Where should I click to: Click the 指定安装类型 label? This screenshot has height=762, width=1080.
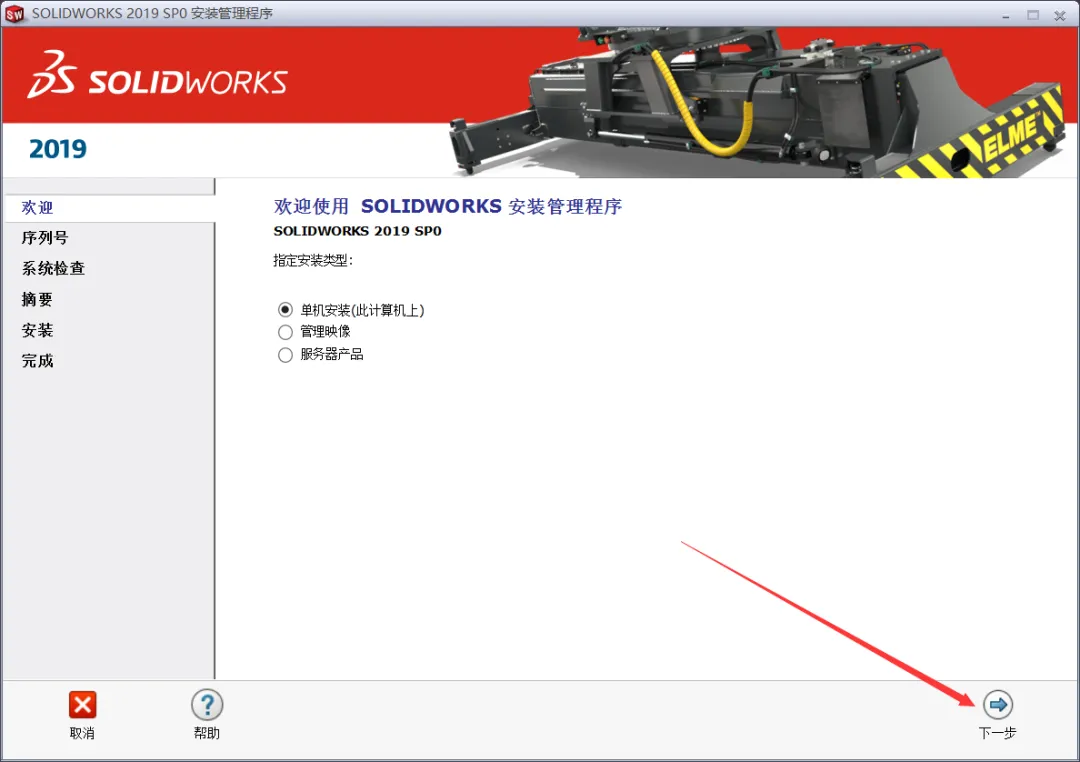[x=313, y=260]
